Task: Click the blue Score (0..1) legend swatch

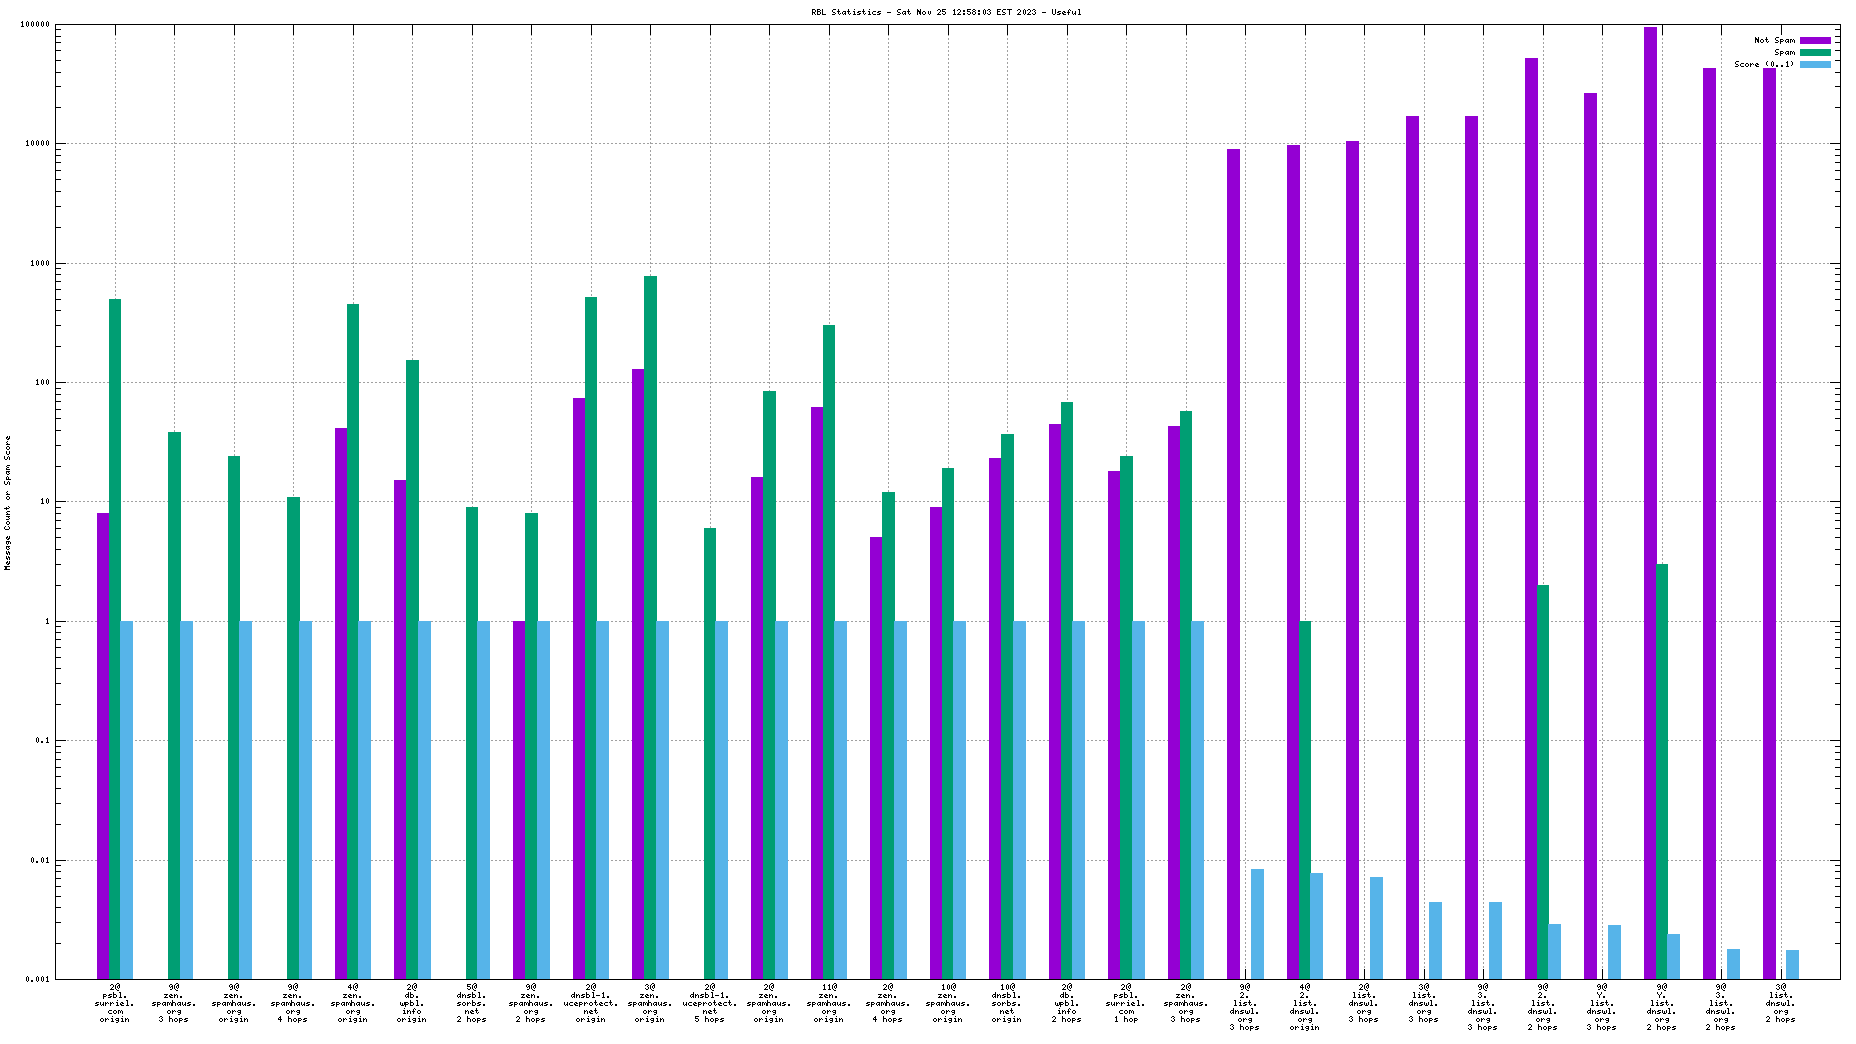Action: pos(1815,64)
